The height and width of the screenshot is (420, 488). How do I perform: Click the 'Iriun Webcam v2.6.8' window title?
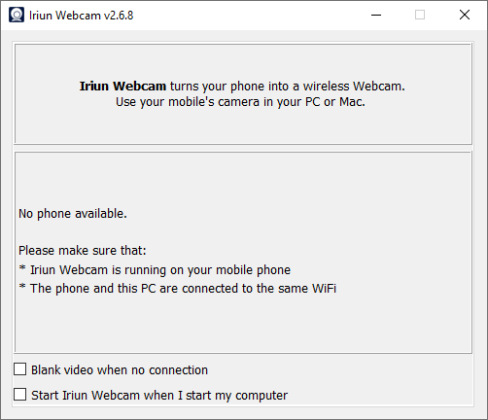[81, 15]
